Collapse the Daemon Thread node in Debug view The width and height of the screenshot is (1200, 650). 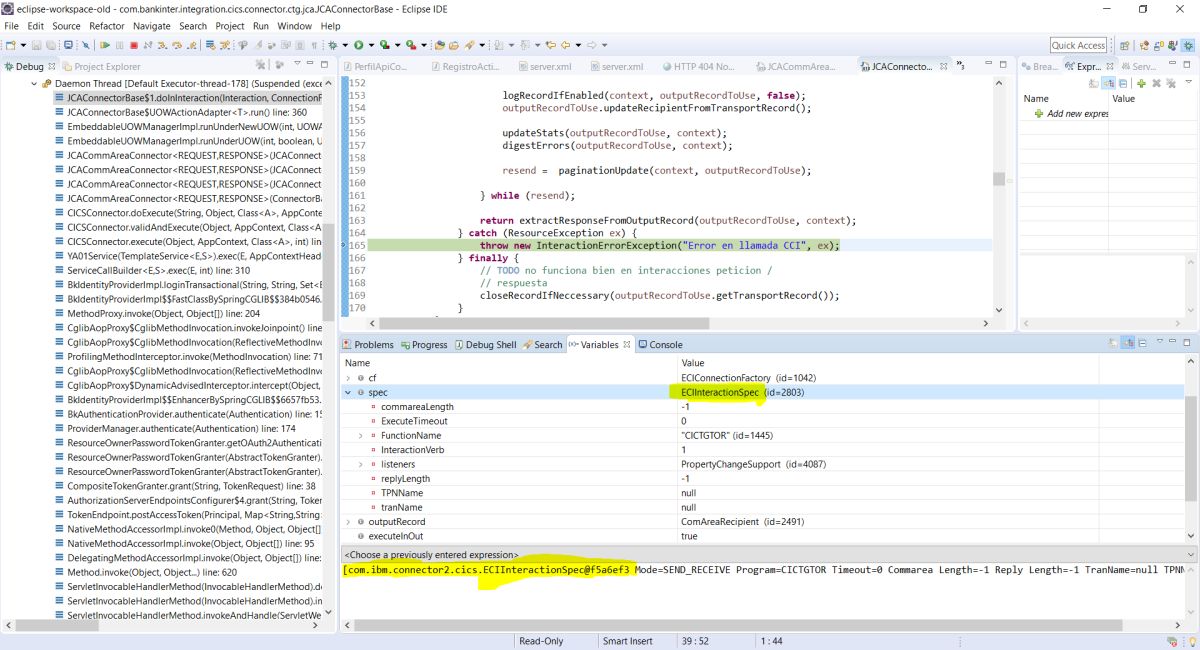(x=34, y=84)
